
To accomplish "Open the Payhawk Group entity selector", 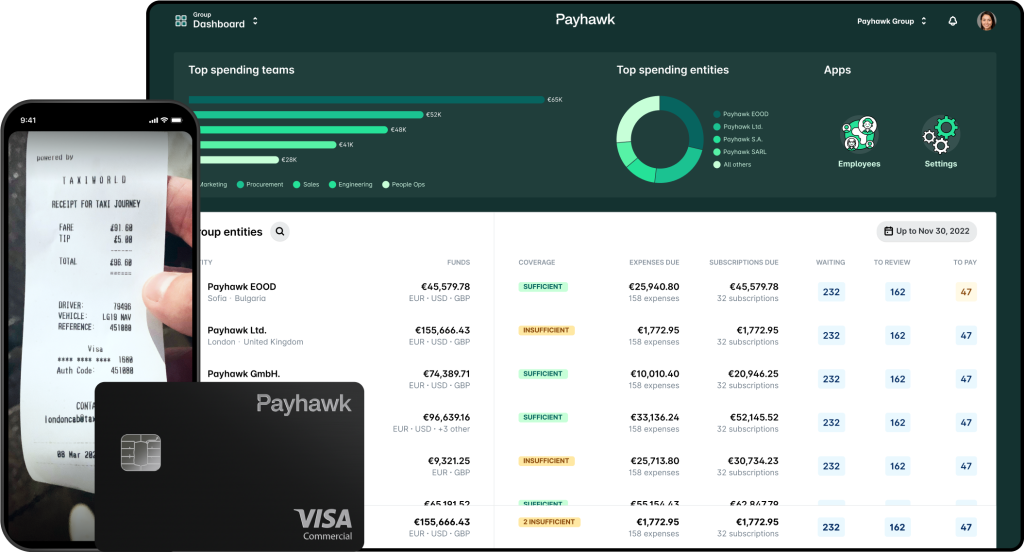I will click(x=891, y=21).
